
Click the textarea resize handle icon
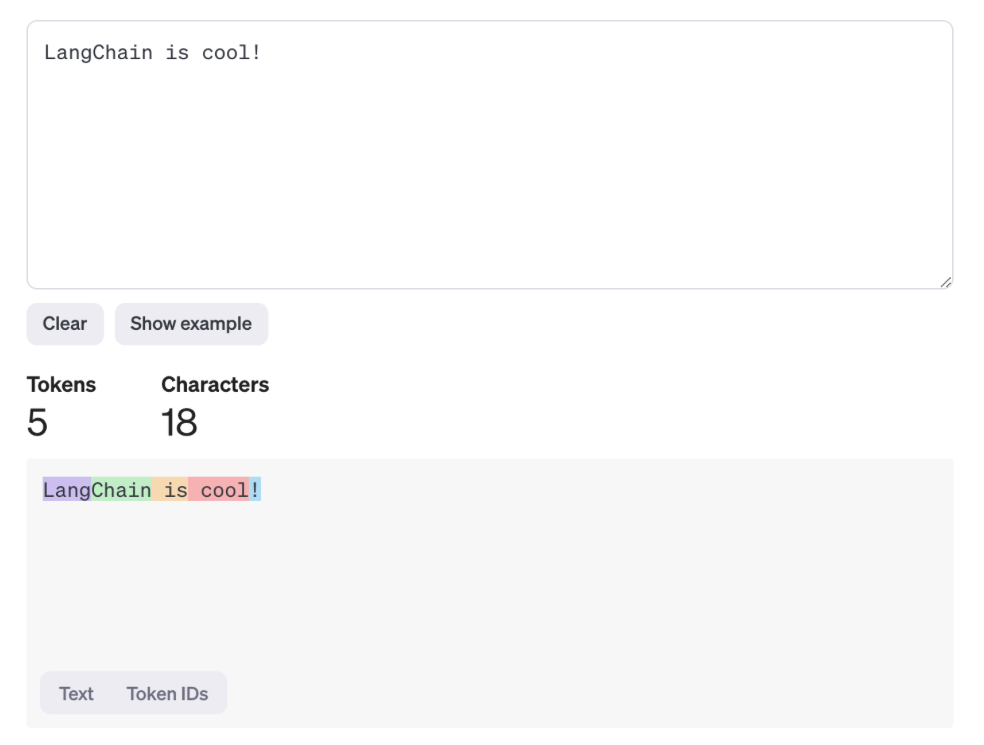(x=946, y=282)
